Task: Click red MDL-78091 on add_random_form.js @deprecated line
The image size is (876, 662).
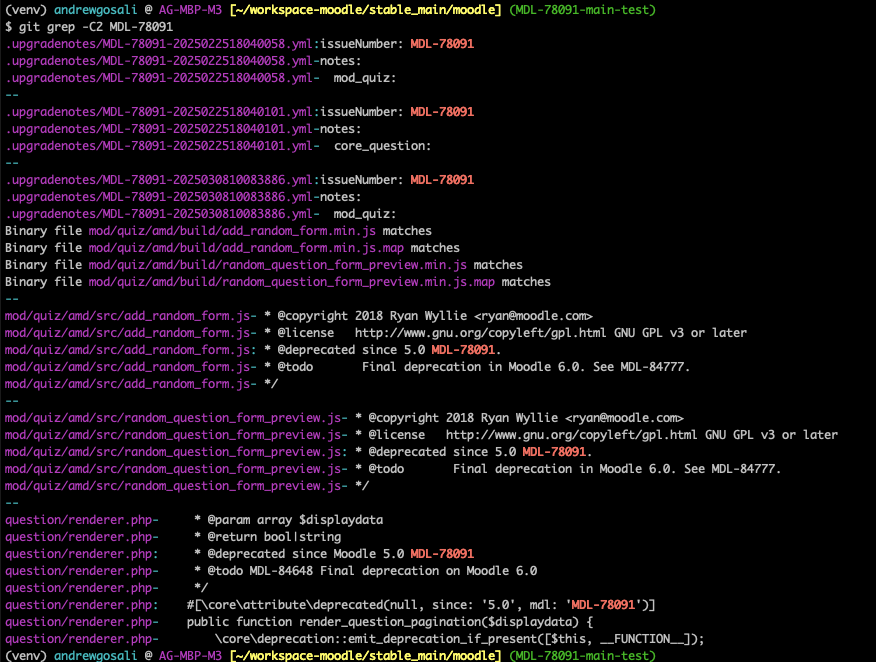Action: tap(463, 350)
